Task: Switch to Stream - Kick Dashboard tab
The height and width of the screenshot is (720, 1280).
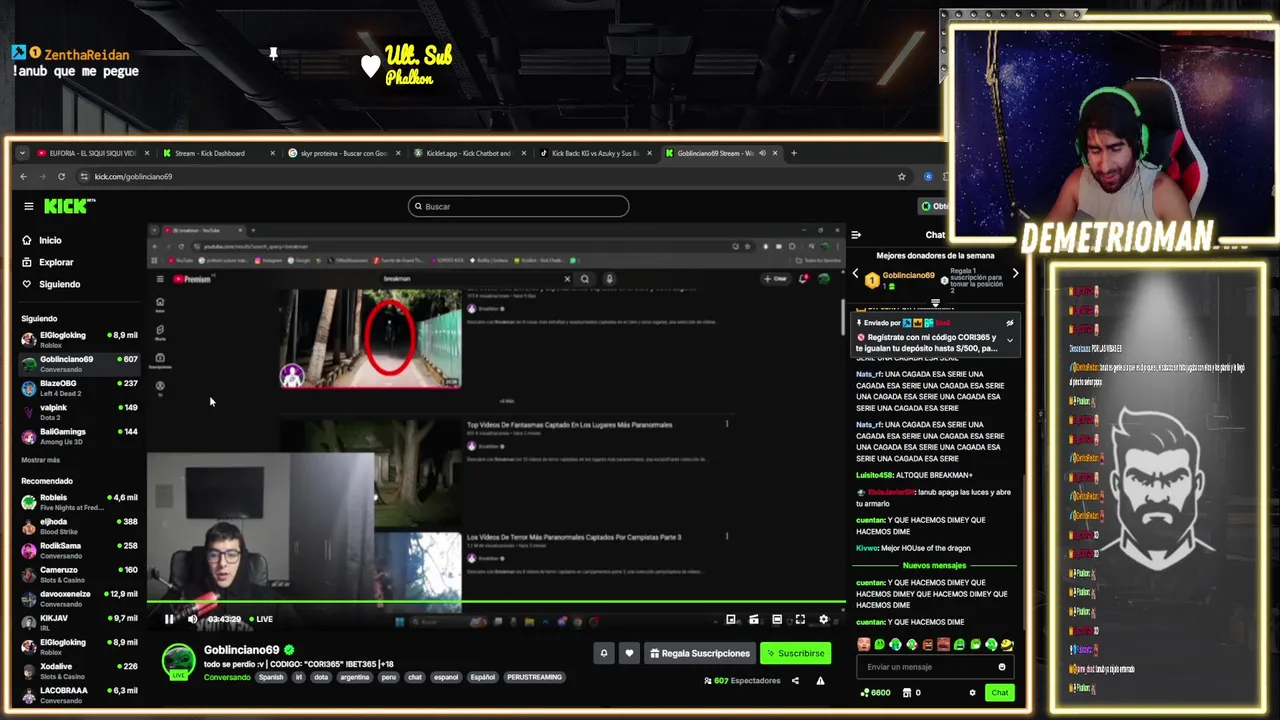Action: [x=217, y=153]
